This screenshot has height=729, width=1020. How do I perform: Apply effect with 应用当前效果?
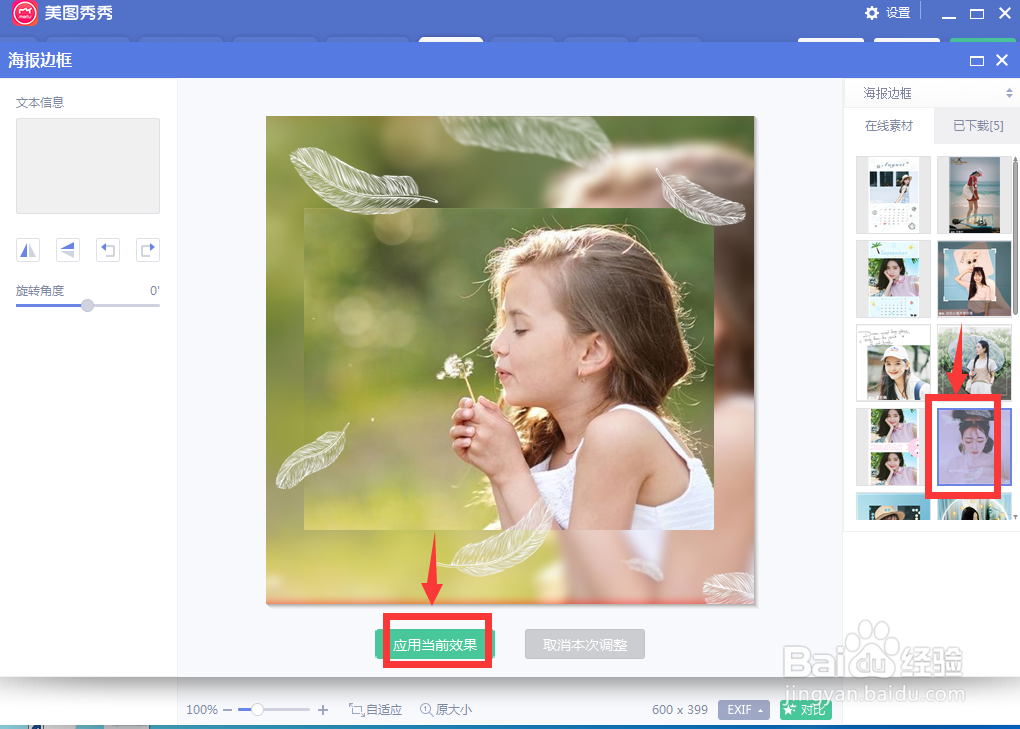click(435, 644)
